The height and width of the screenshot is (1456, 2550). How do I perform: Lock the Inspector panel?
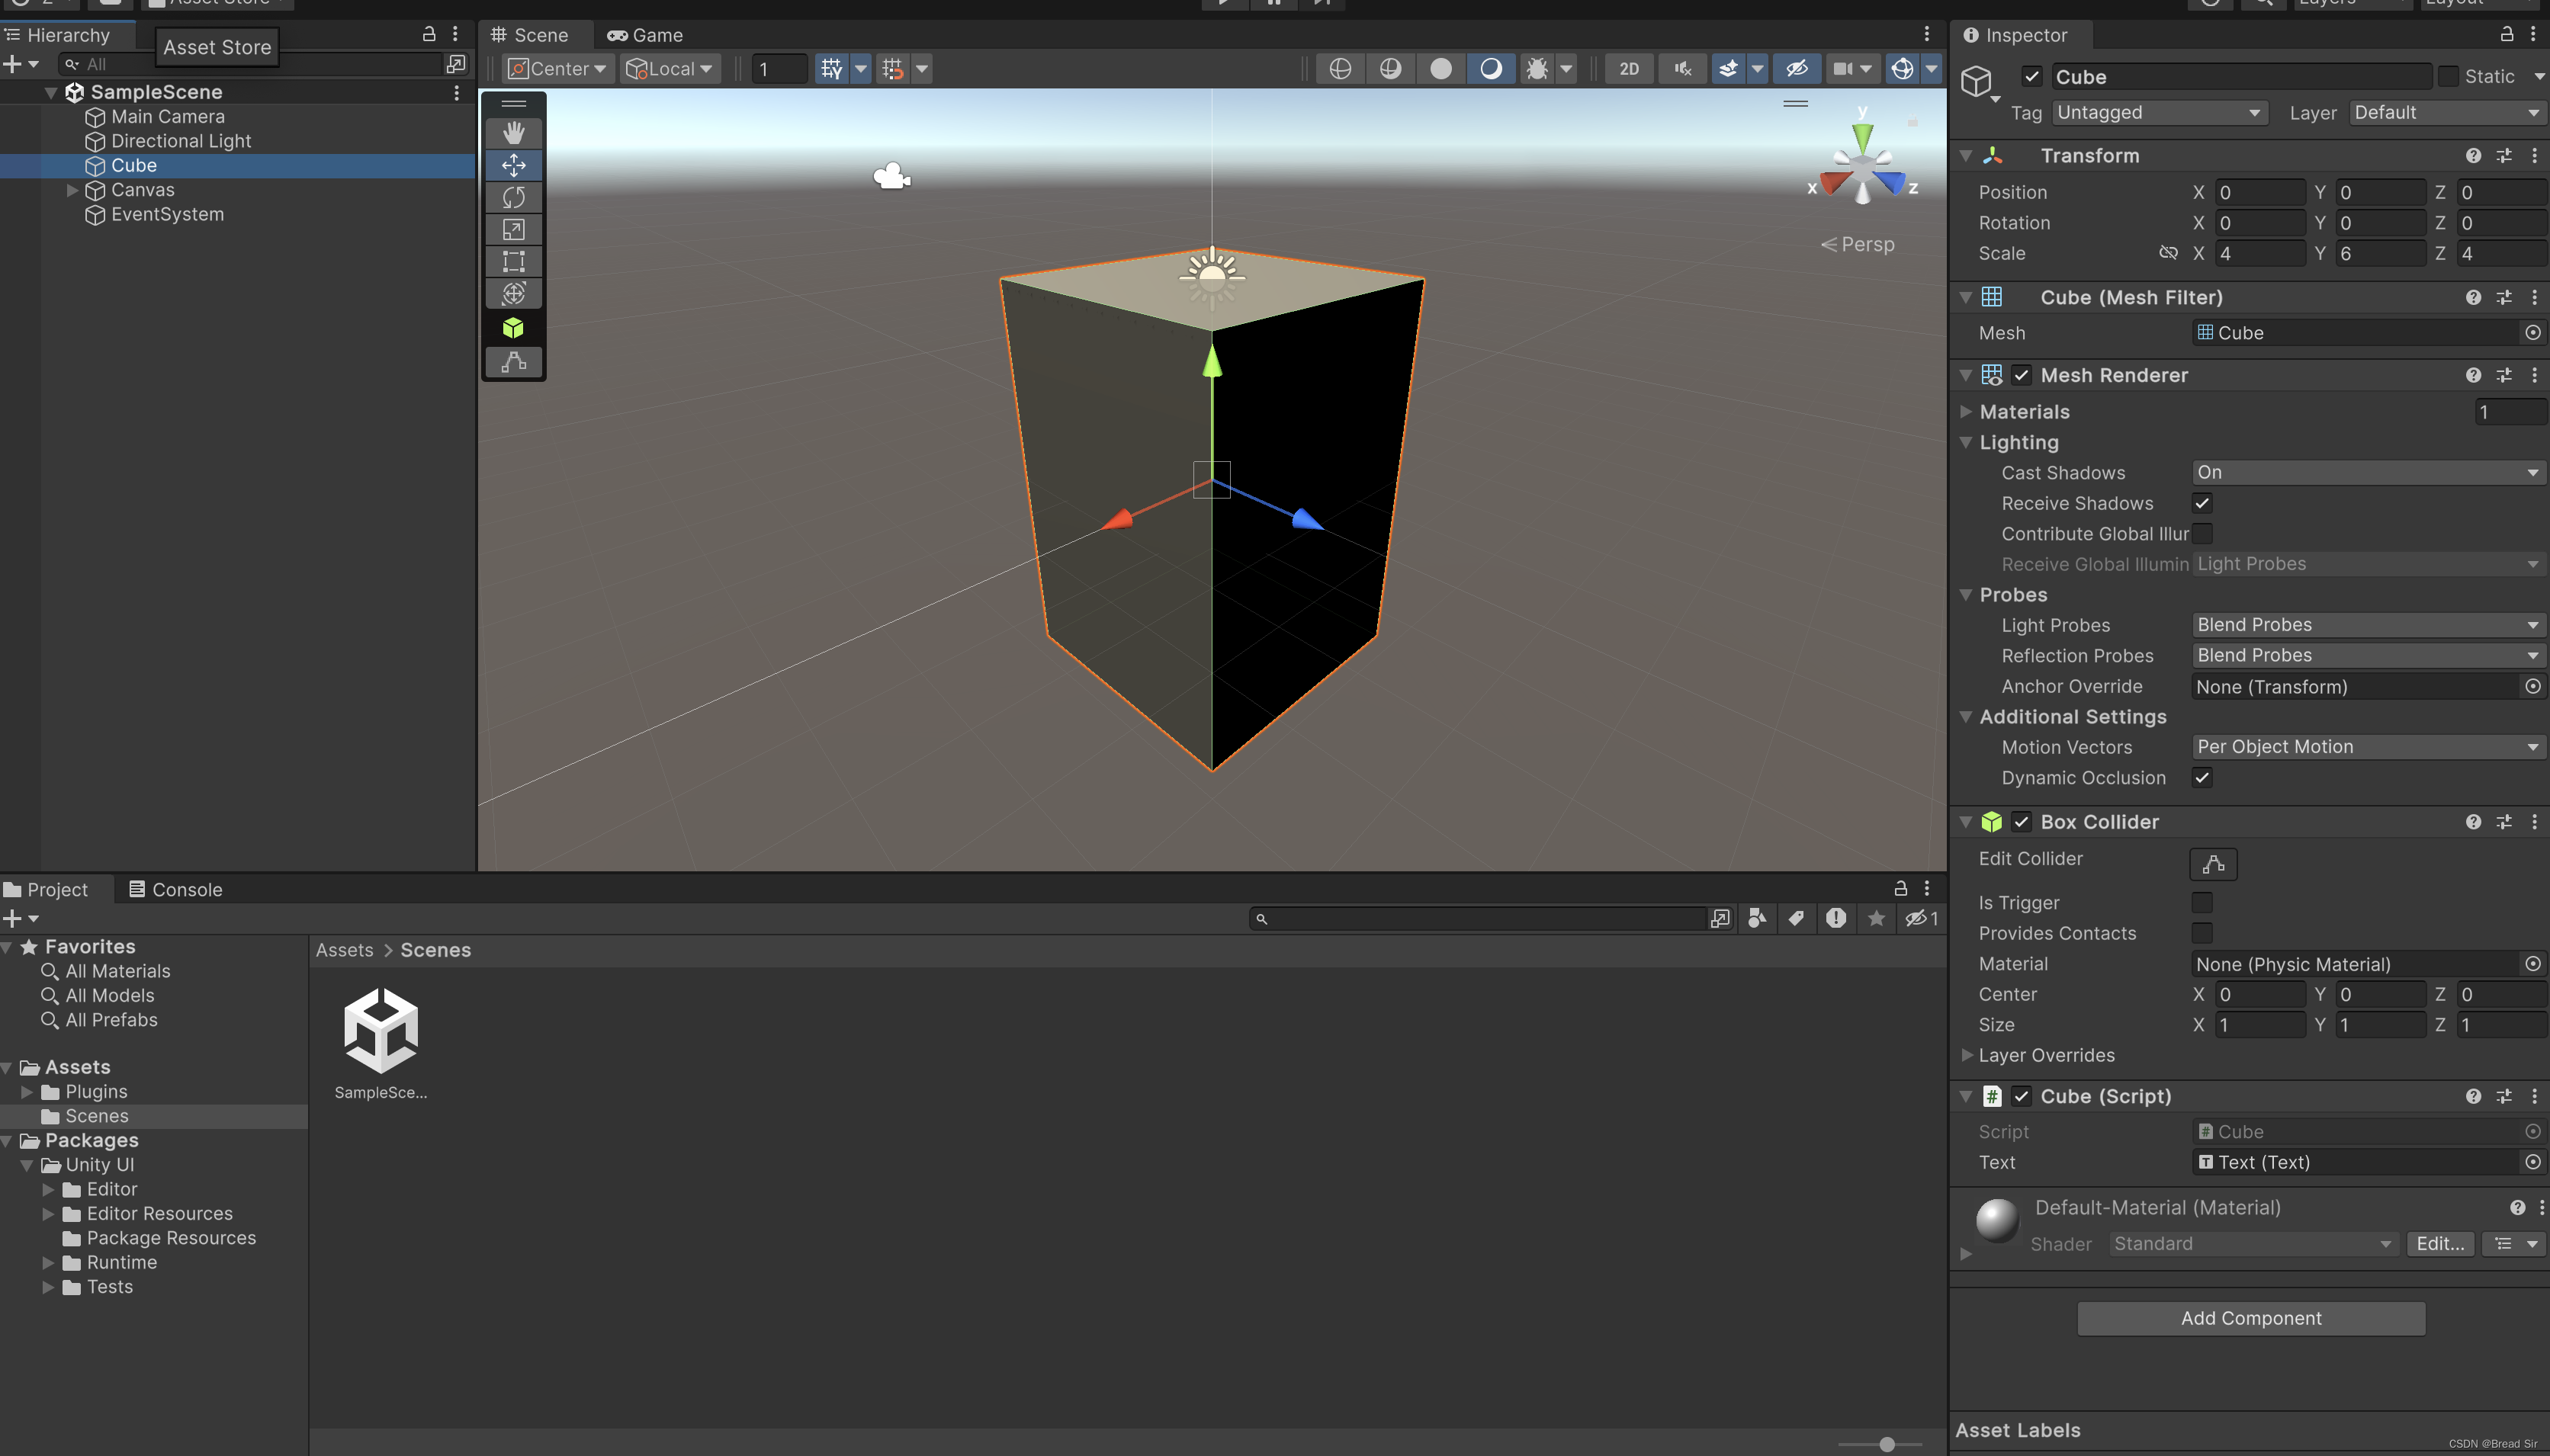(x=2507, y=34)
